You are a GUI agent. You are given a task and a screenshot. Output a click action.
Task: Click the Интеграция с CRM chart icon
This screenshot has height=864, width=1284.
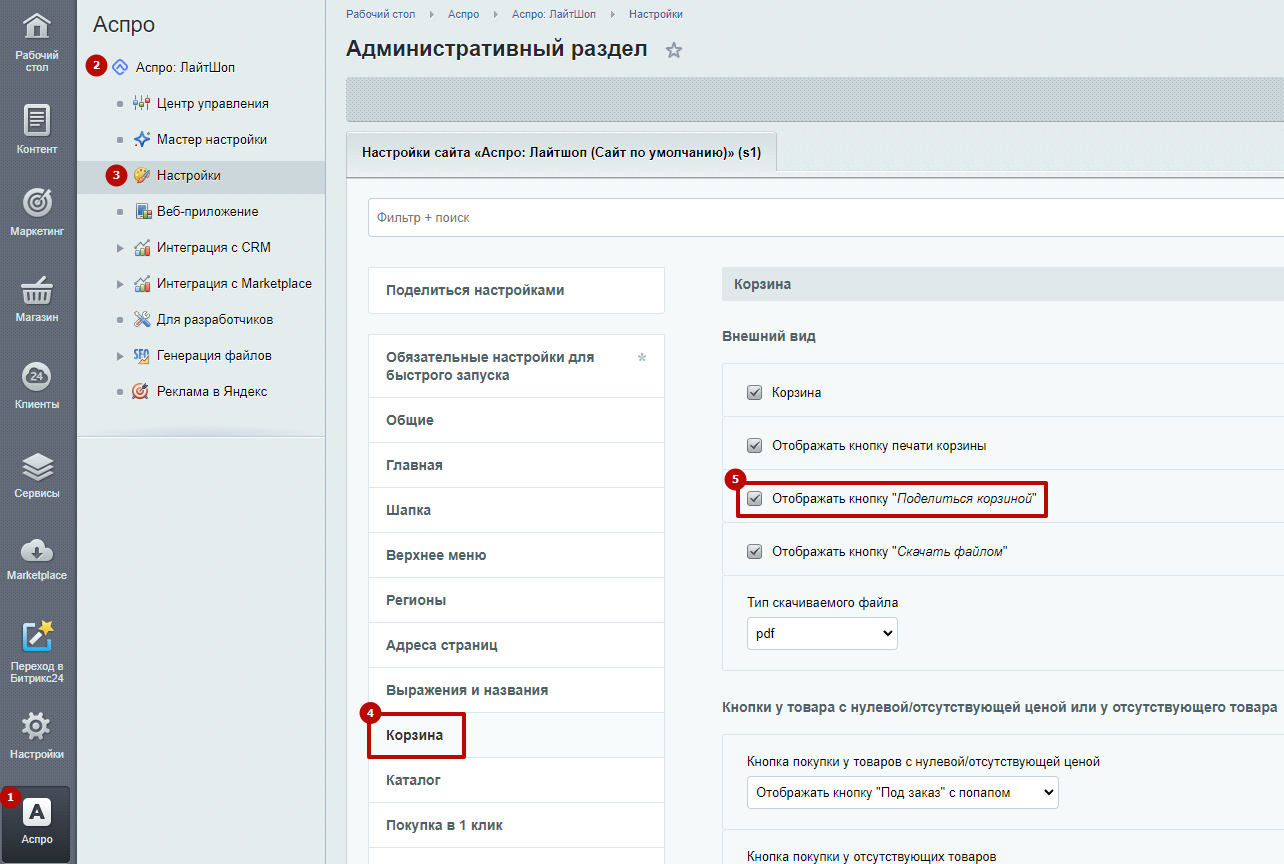tap(141, 248)
